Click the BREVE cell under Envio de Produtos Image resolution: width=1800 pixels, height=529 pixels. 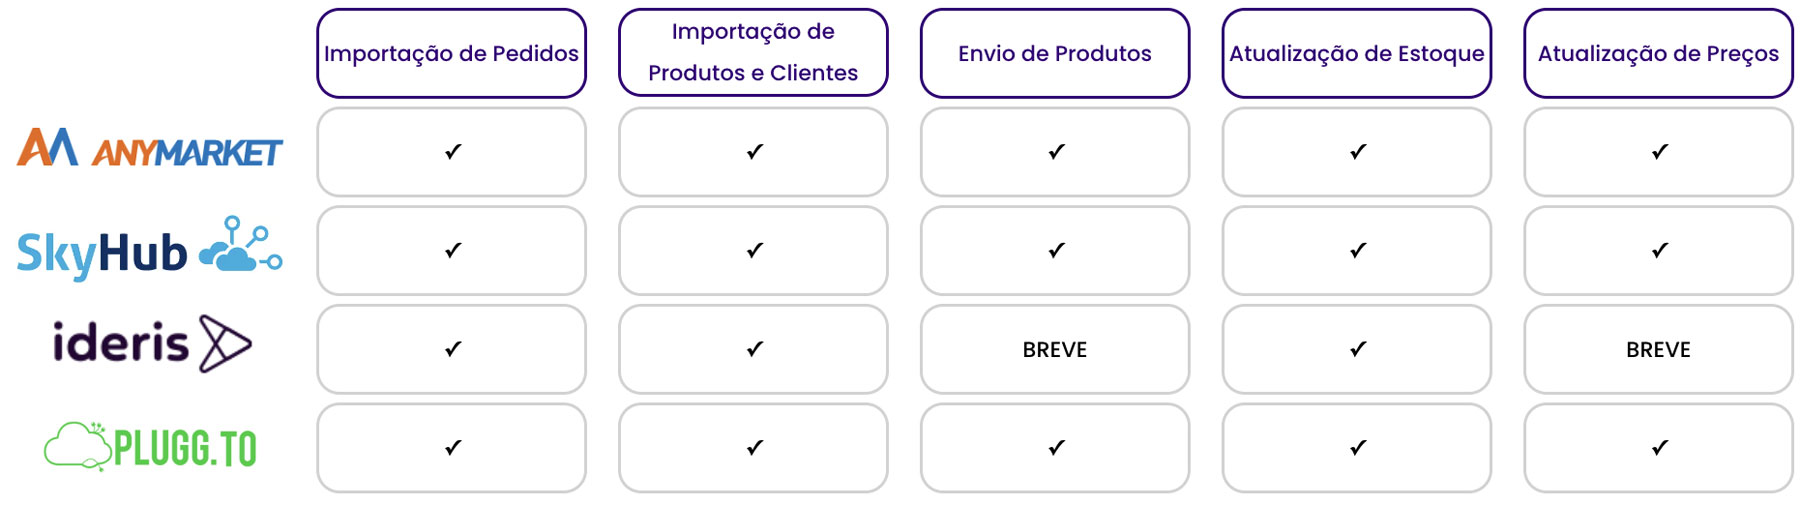pyautogui.click(x=1055, y=349)
